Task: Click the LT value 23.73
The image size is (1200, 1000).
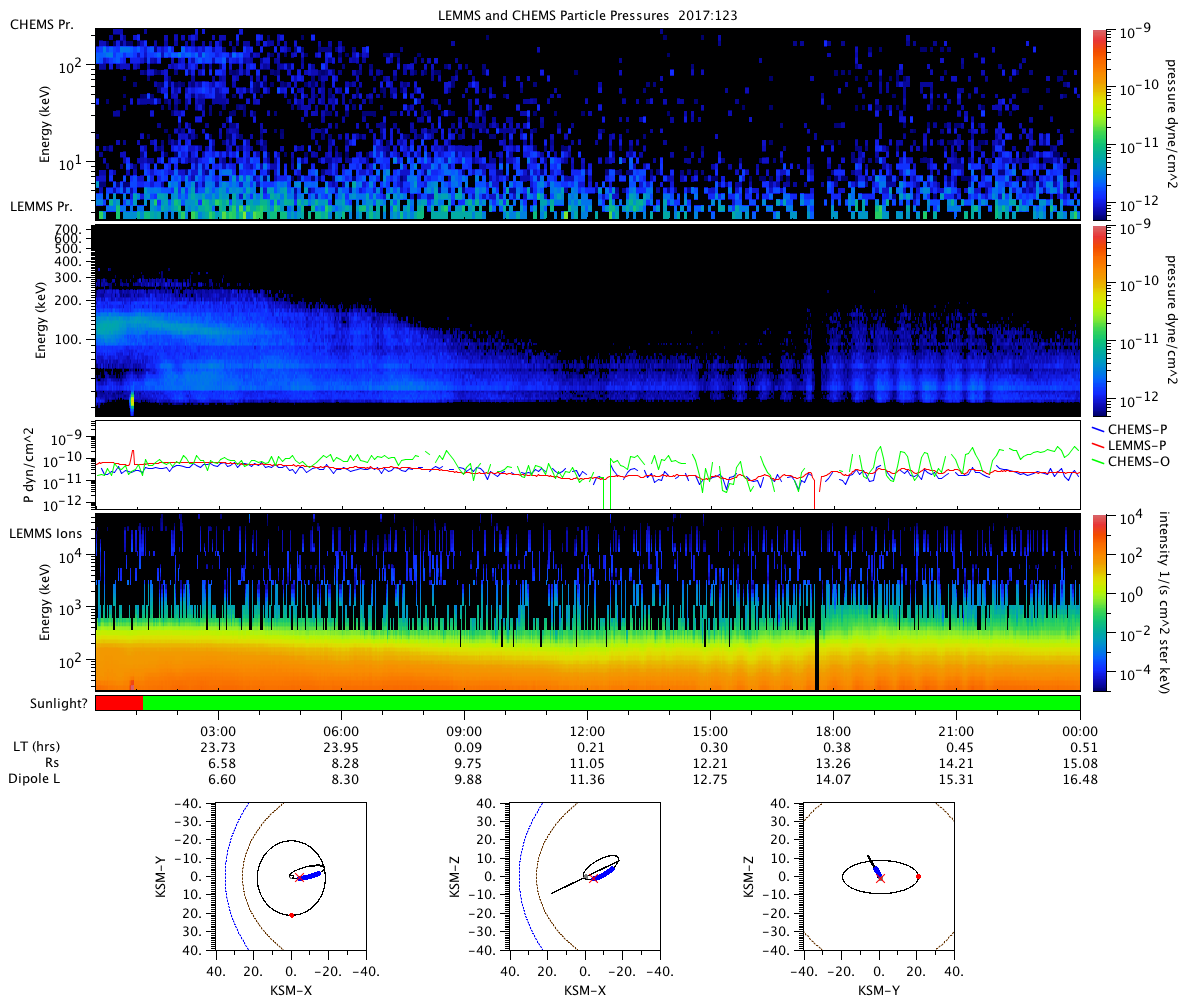Action: click(218, 747)
